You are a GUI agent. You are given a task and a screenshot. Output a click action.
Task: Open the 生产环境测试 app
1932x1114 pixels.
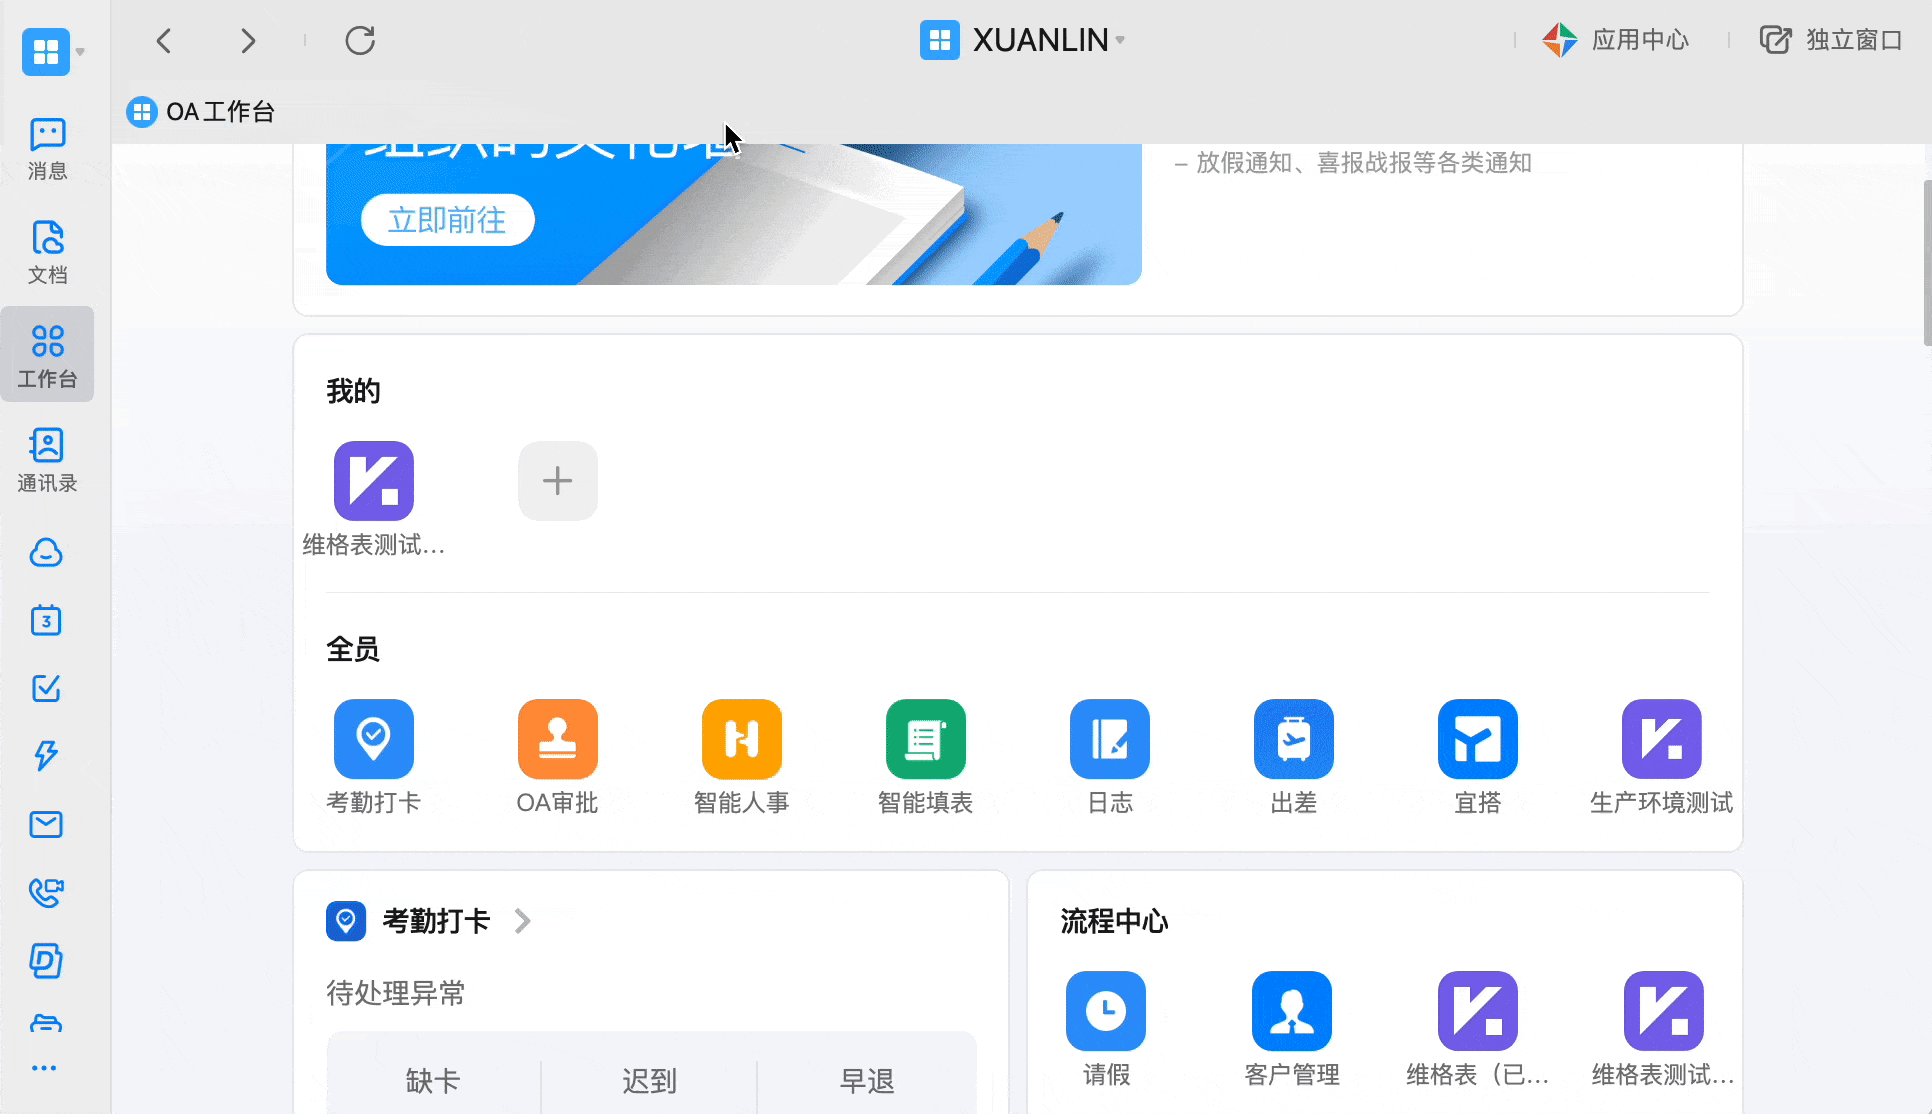[x=1661, y=739]
